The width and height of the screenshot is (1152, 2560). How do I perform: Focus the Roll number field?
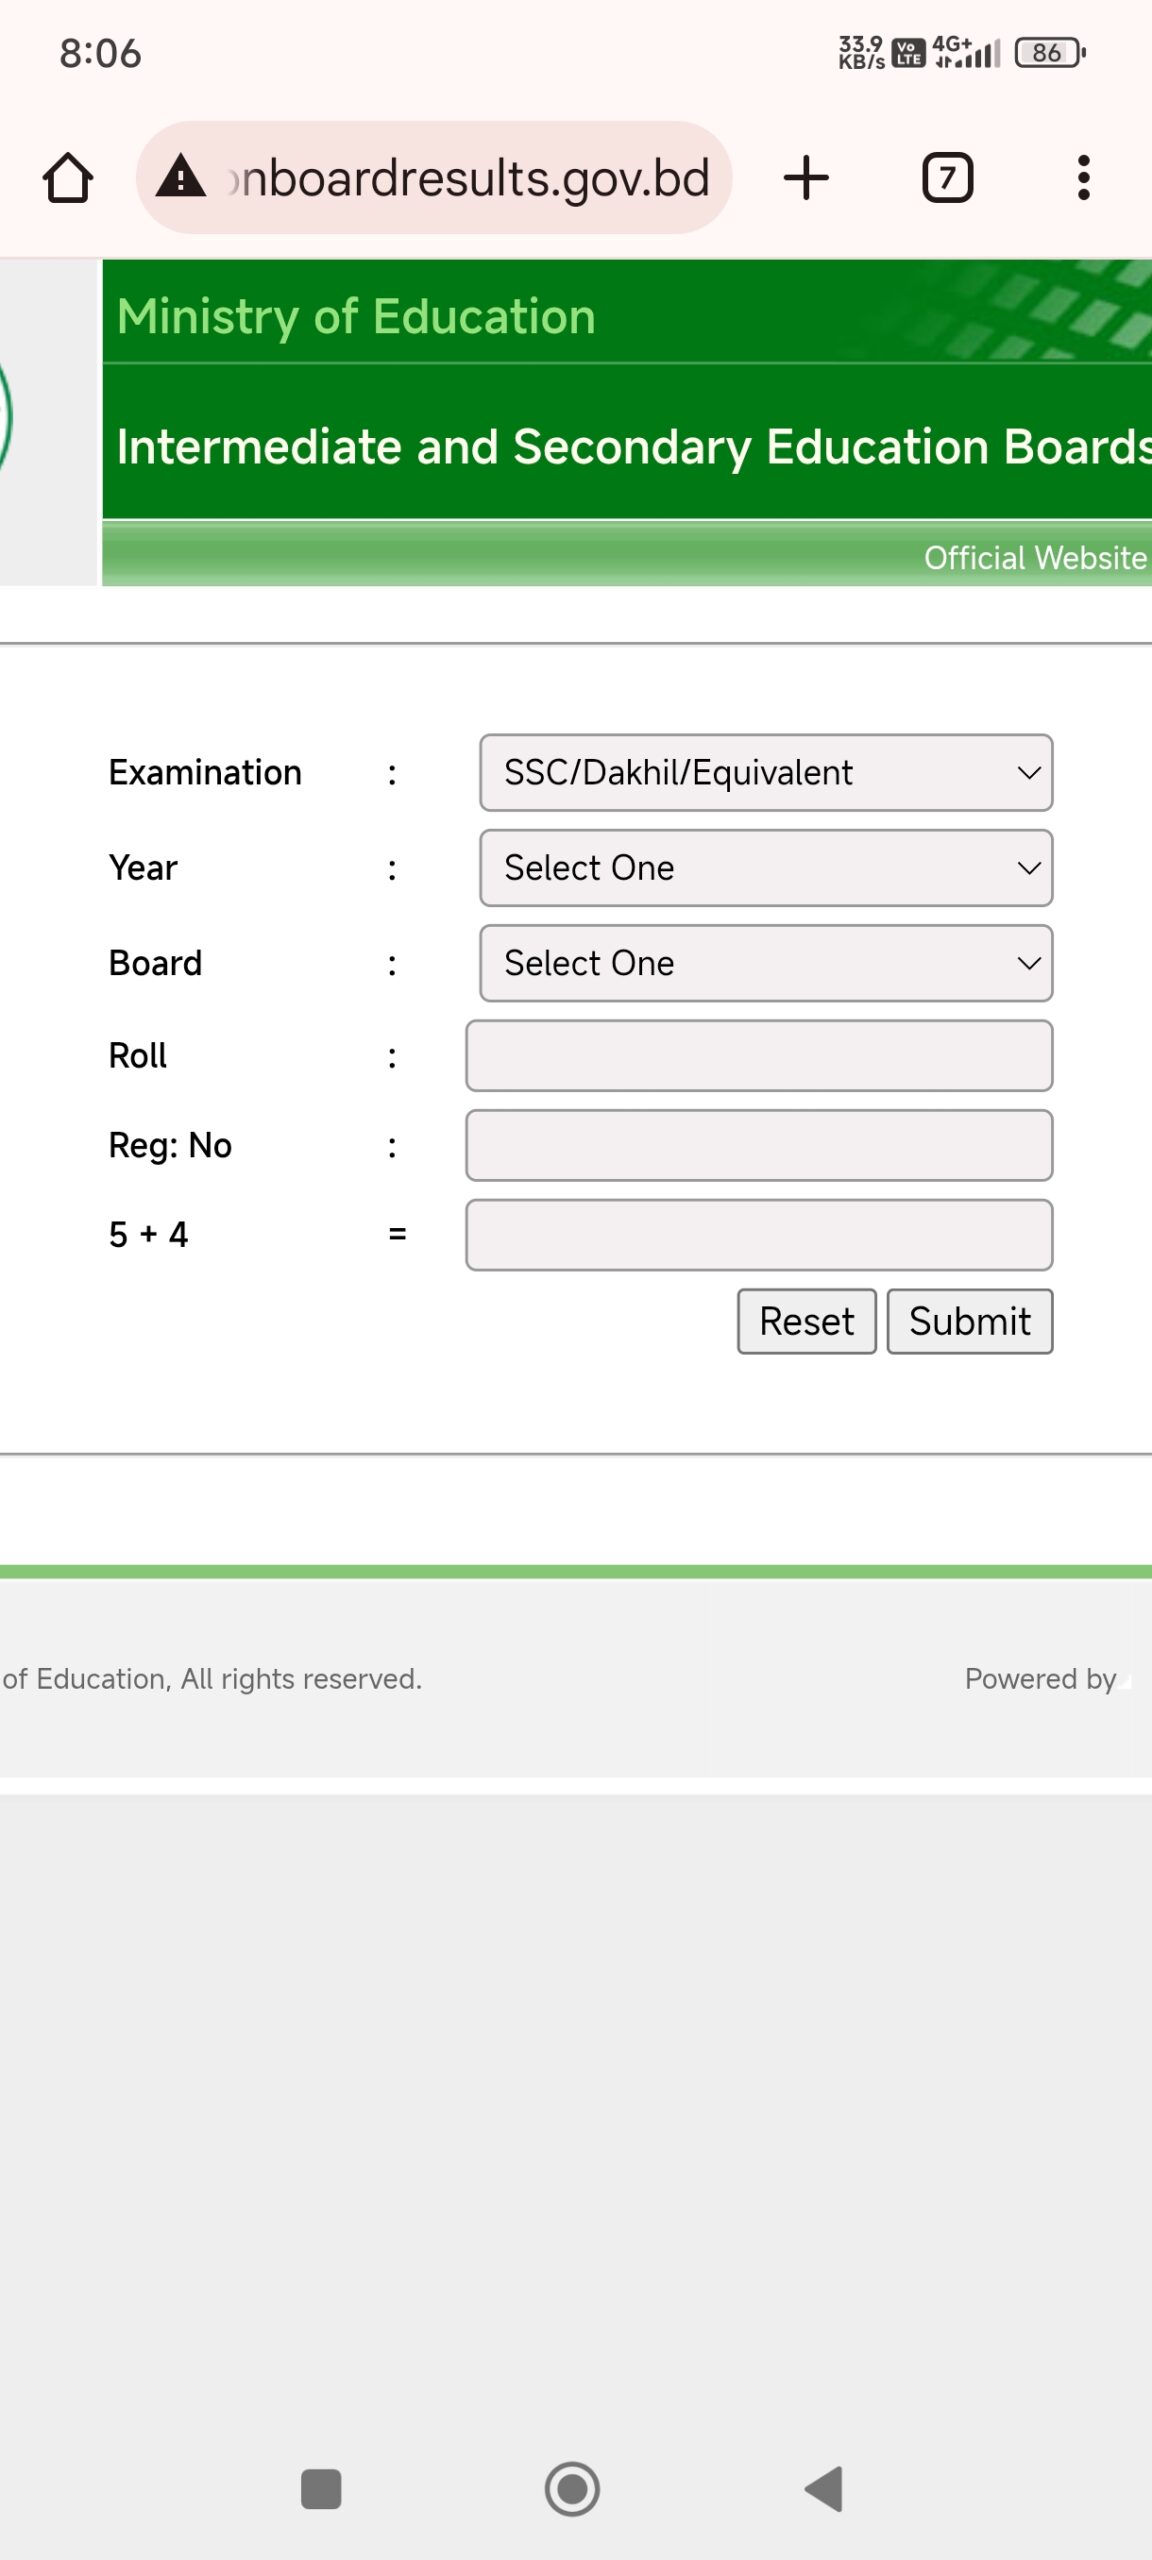[x=759, y=1056]
